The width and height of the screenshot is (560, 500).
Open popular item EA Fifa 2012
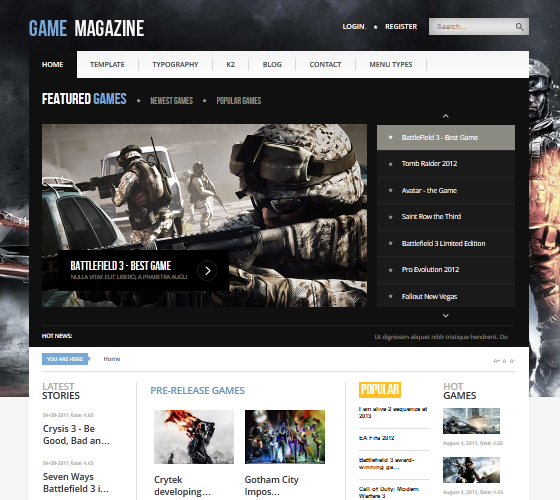coord(376,438)
